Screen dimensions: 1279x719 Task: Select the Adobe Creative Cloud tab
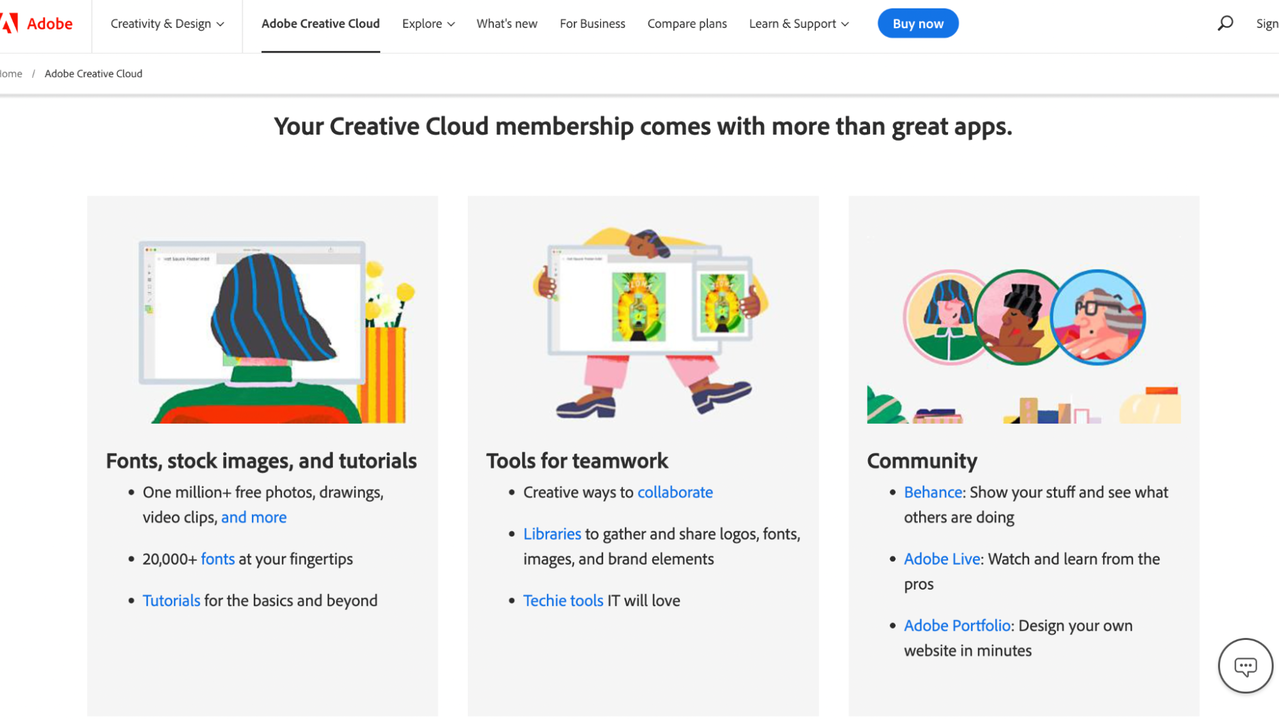click(320, 24)
